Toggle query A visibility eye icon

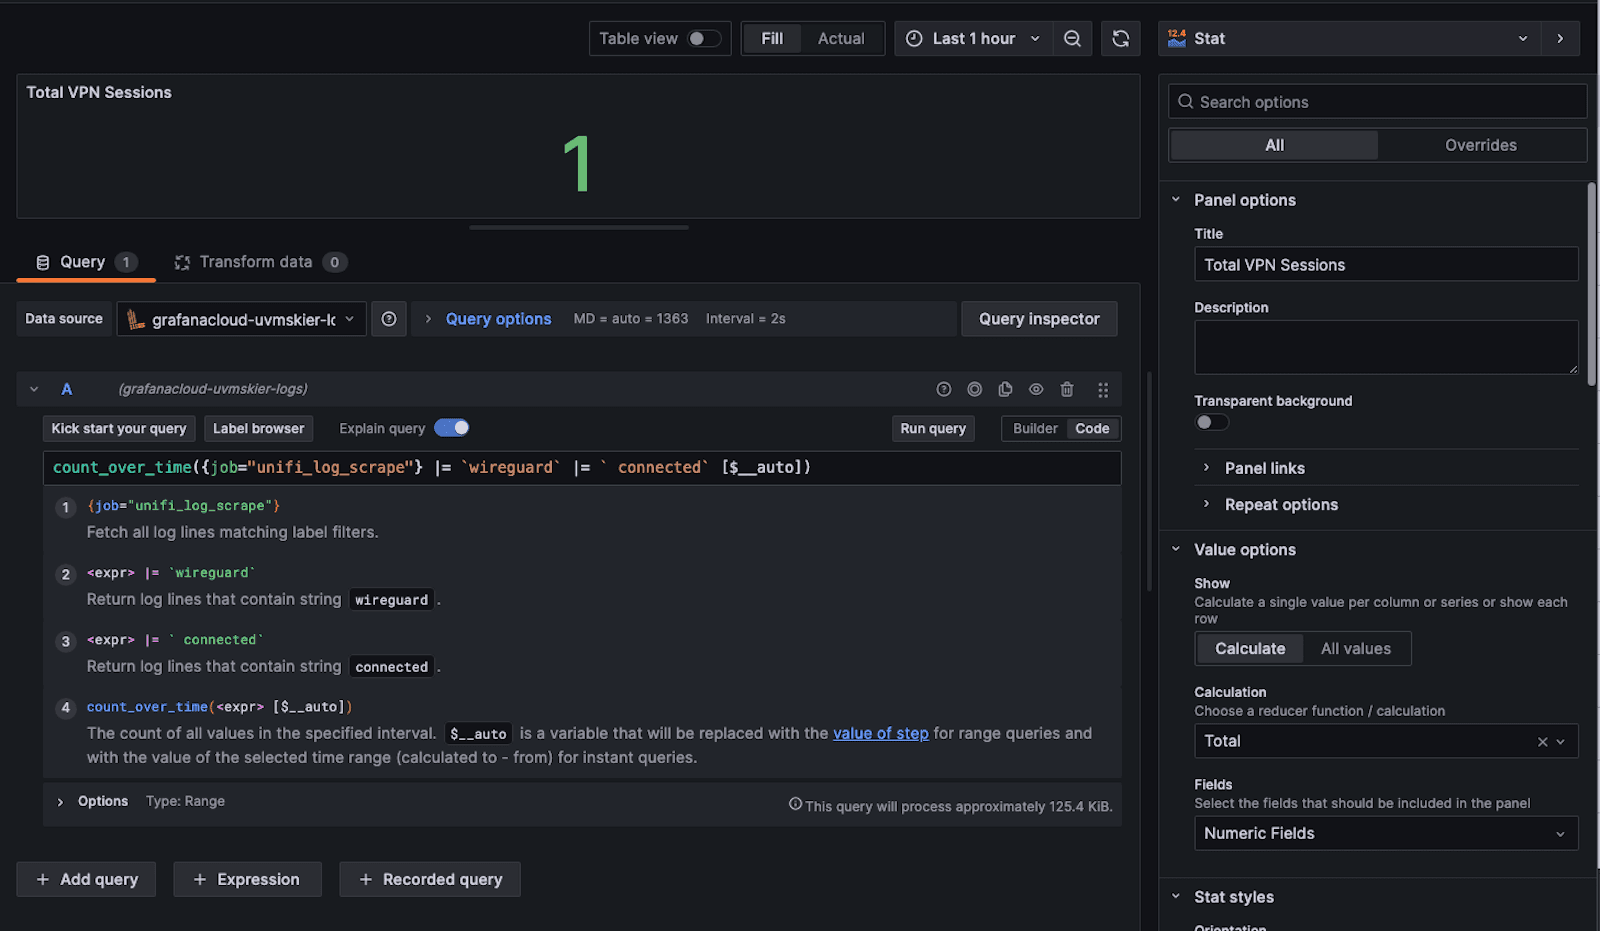[x=1036, y=389]
